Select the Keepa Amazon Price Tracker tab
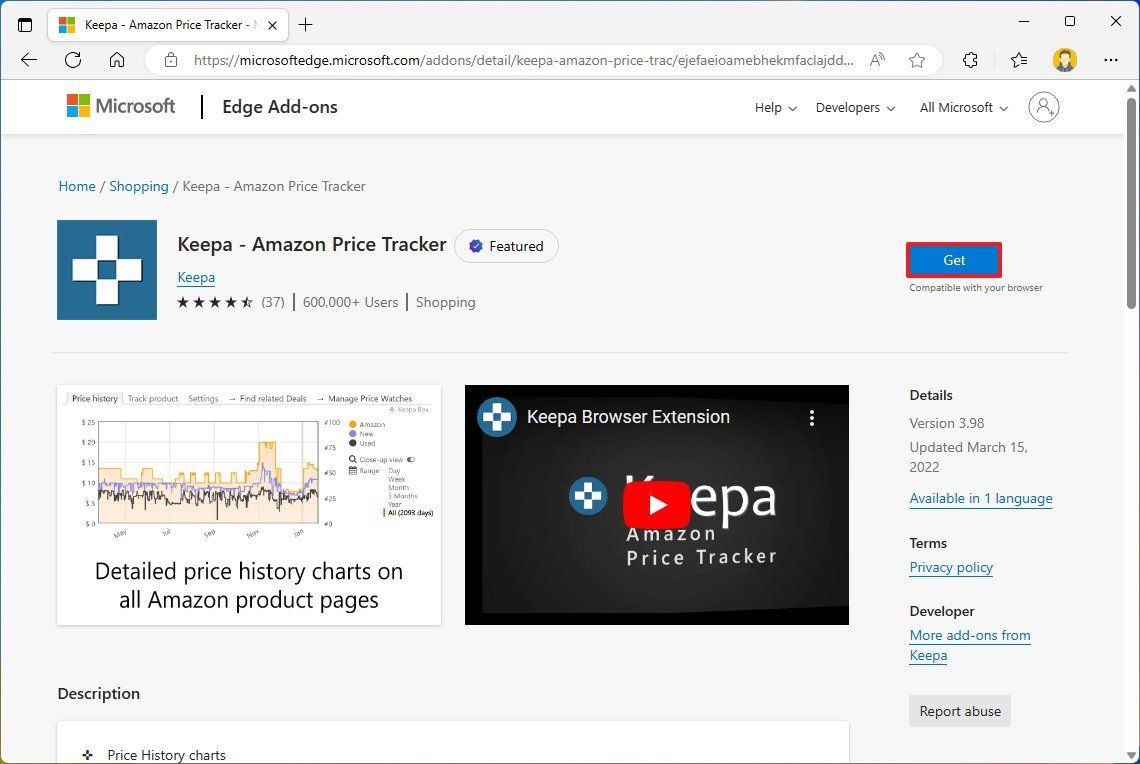Viewport: 1140px width, 764px height. (160, 24)
